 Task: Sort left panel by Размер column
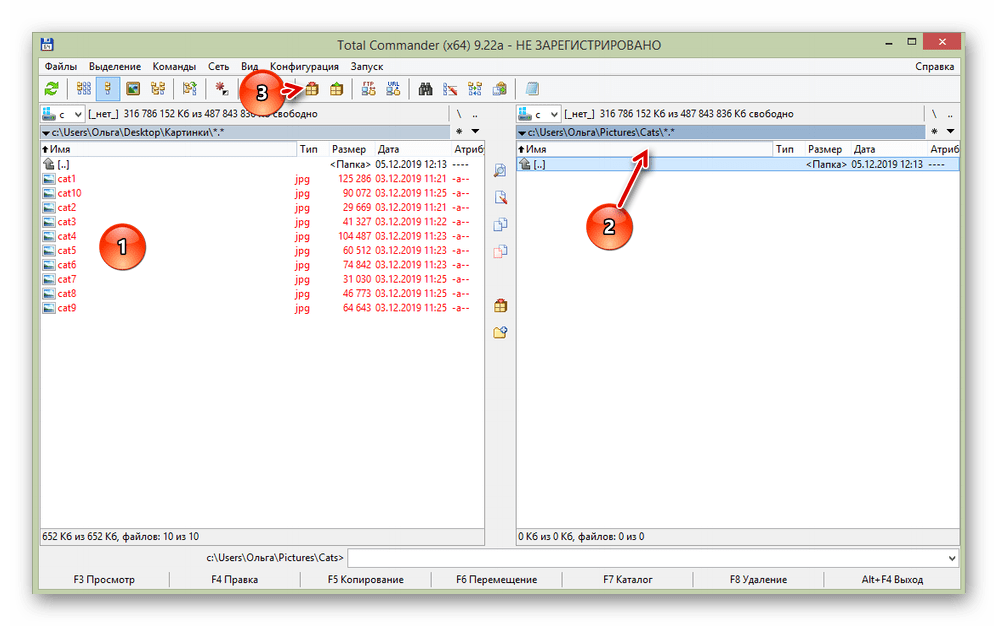pos(351,149)
